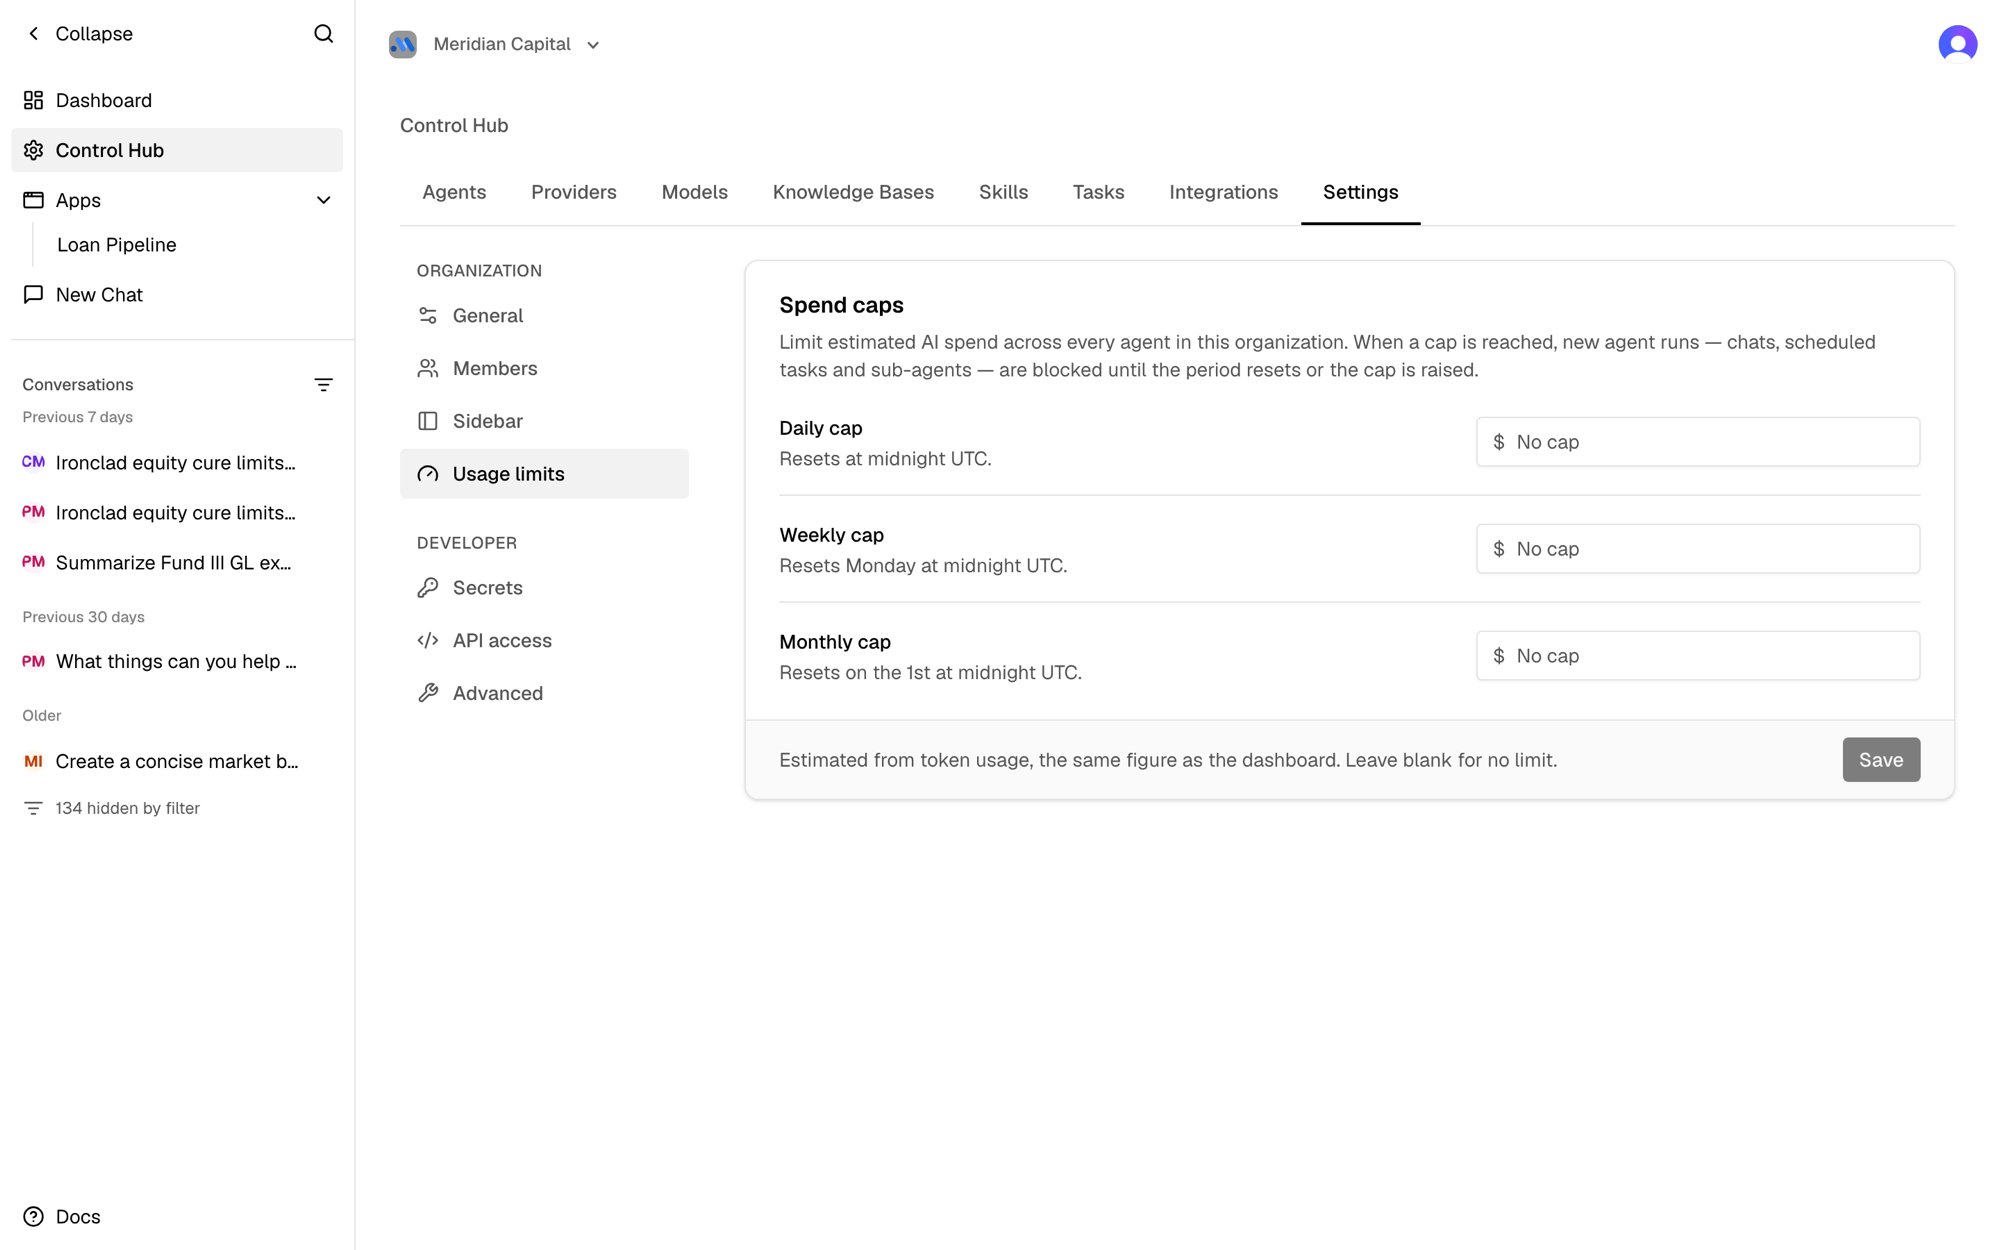Switch to the Providers tab
The height and width of the screenshot is (1250, 2000).
pos(574,192)
